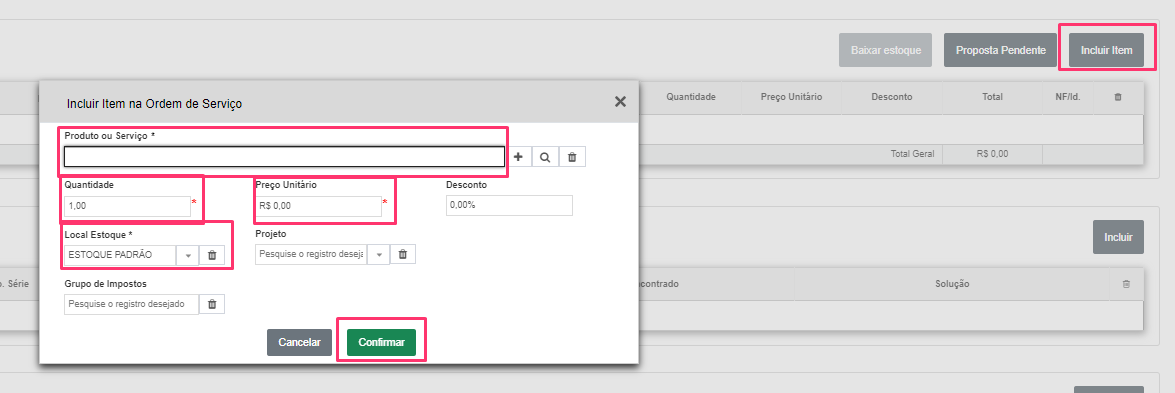
Task: Focus the Produto ou Serviço input field
Action: point(284,157)
